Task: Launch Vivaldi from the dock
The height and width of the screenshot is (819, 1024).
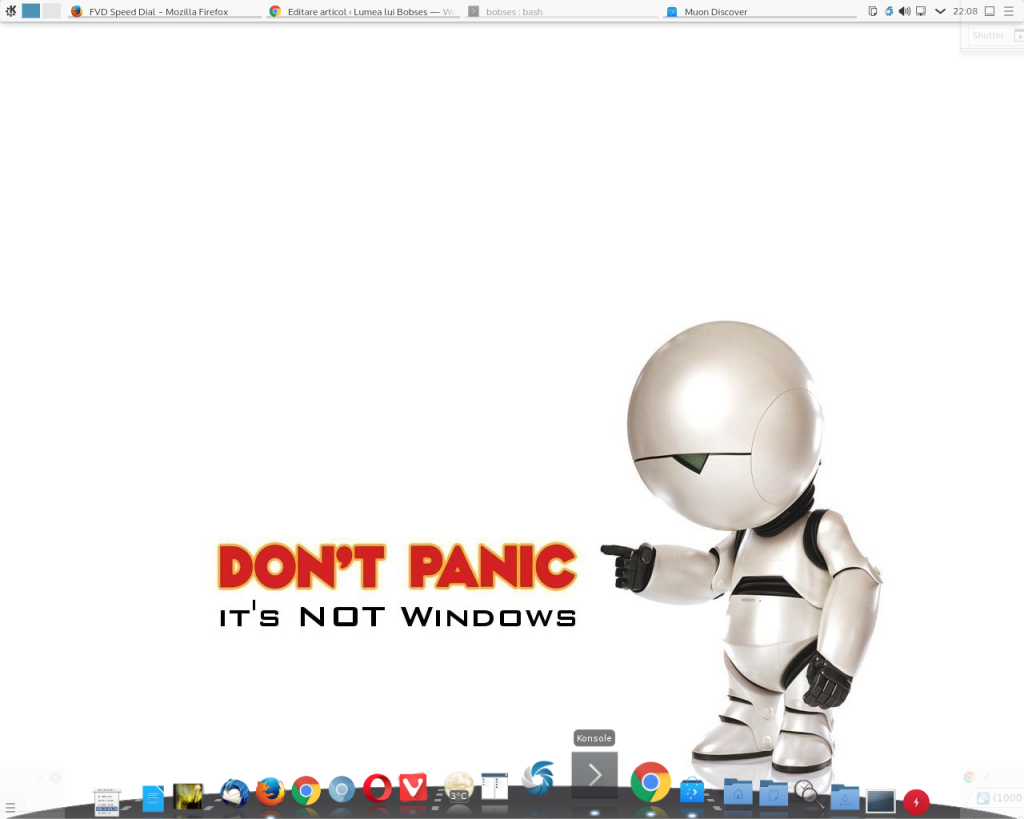Action: point(413,788)
